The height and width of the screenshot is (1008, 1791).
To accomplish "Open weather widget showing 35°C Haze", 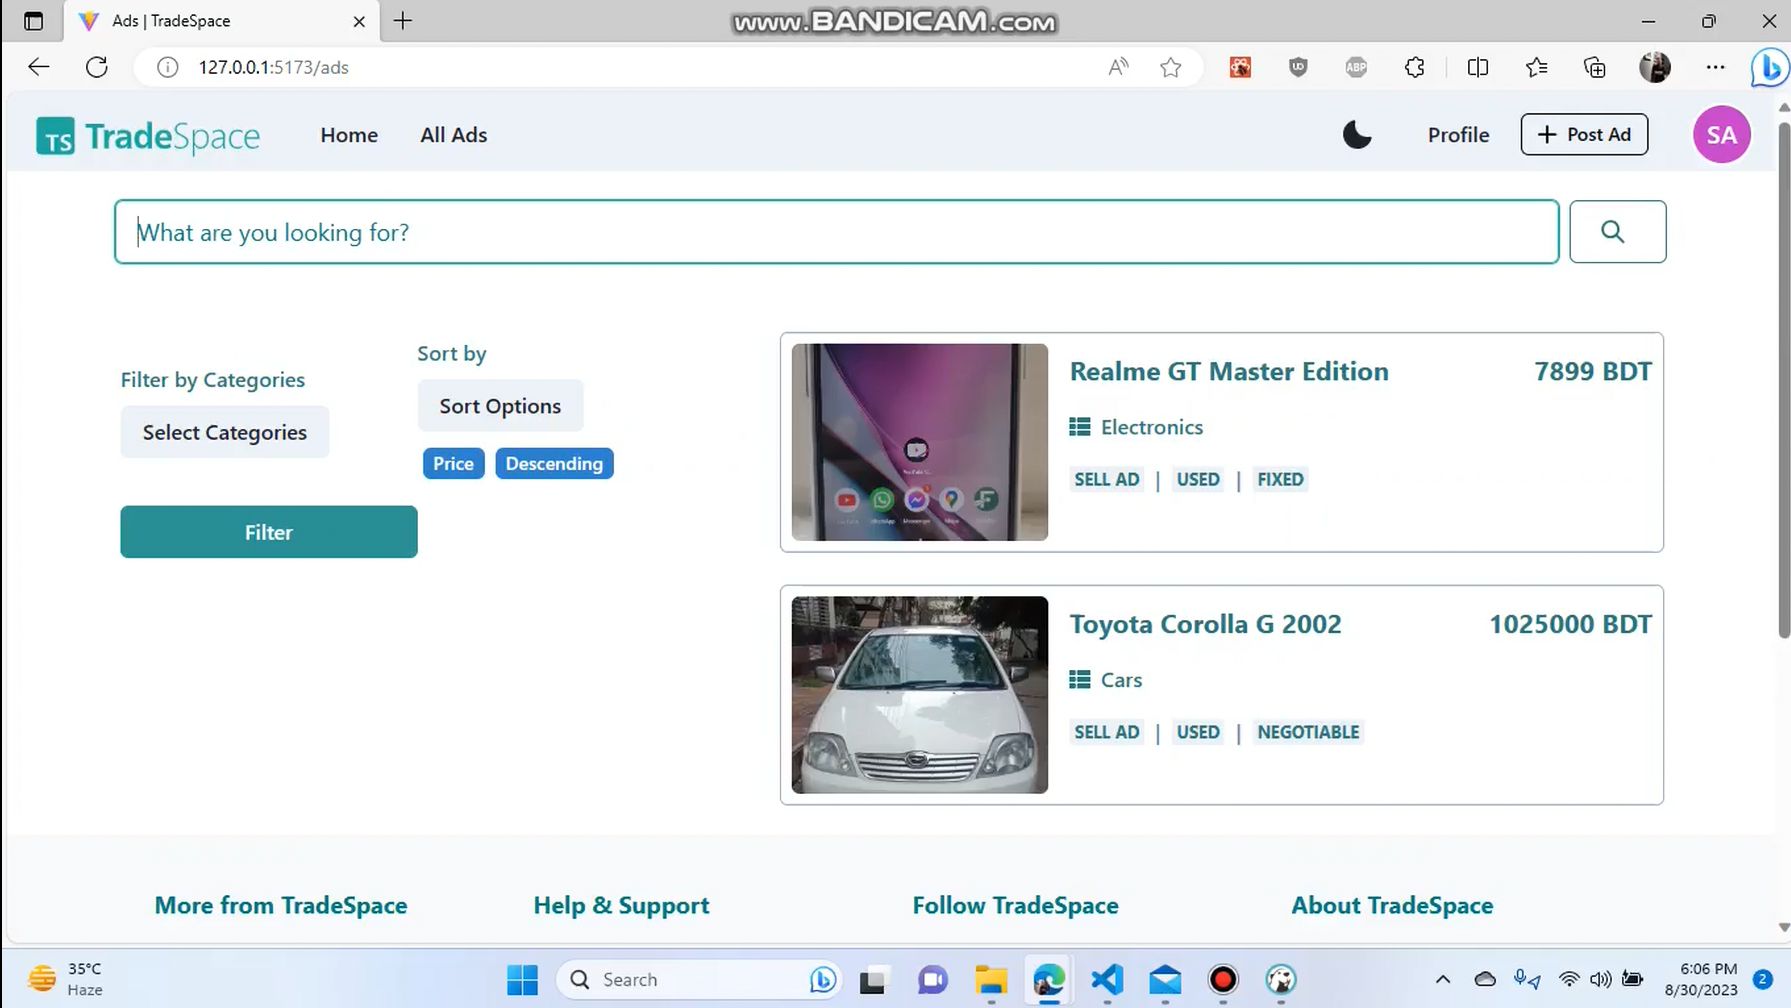I will click(x=66, y=979).
